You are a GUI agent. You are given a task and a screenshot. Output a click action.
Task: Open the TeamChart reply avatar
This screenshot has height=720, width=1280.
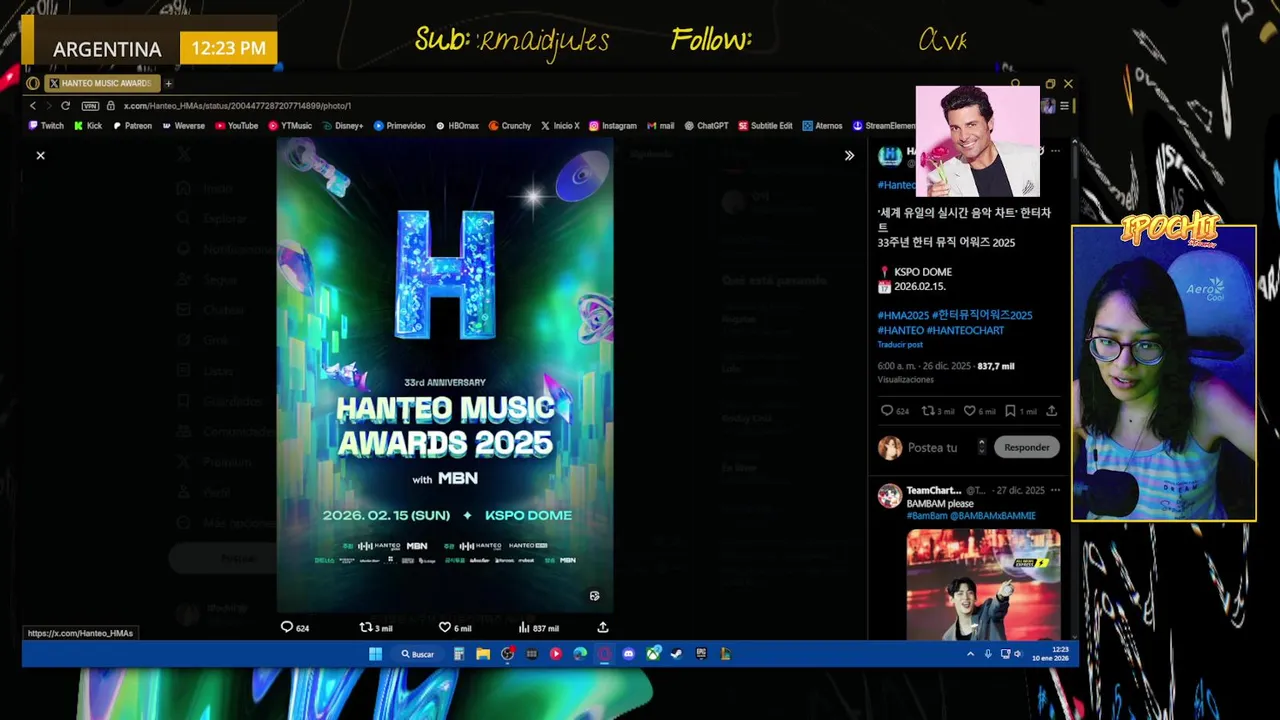(889, 496)
